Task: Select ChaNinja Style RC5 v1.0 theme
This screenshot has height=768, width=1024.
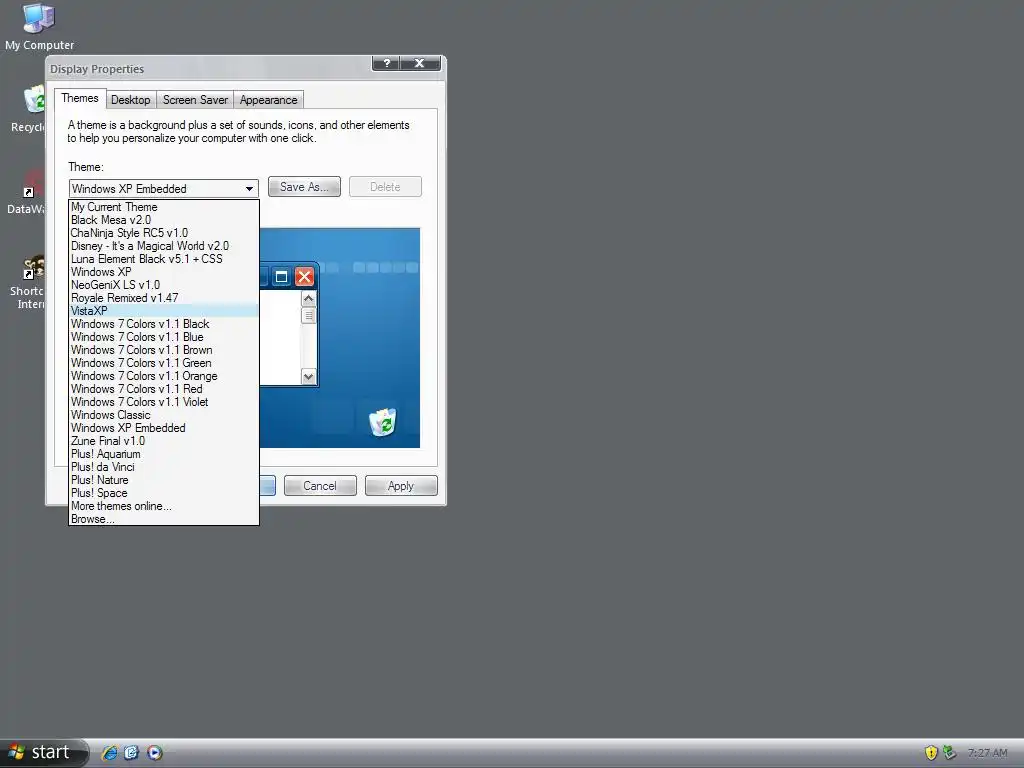Action: click(x=164, y=233)
